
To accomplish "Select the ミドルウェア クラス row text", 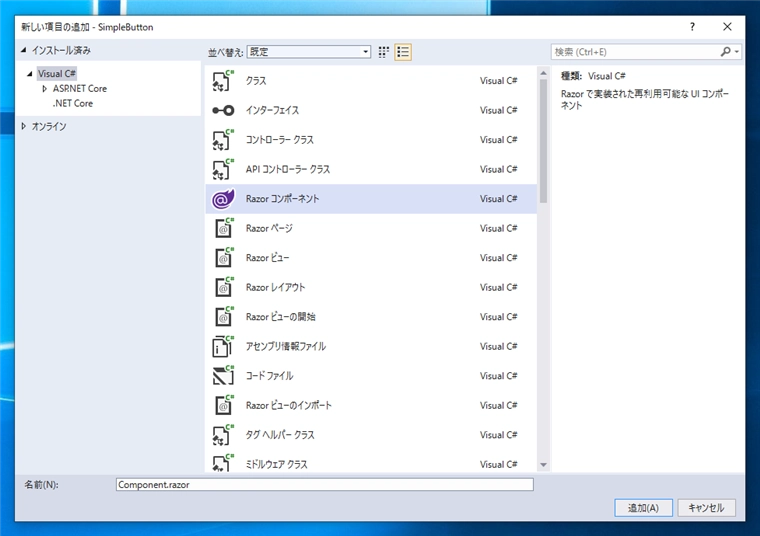I will 277,465.
